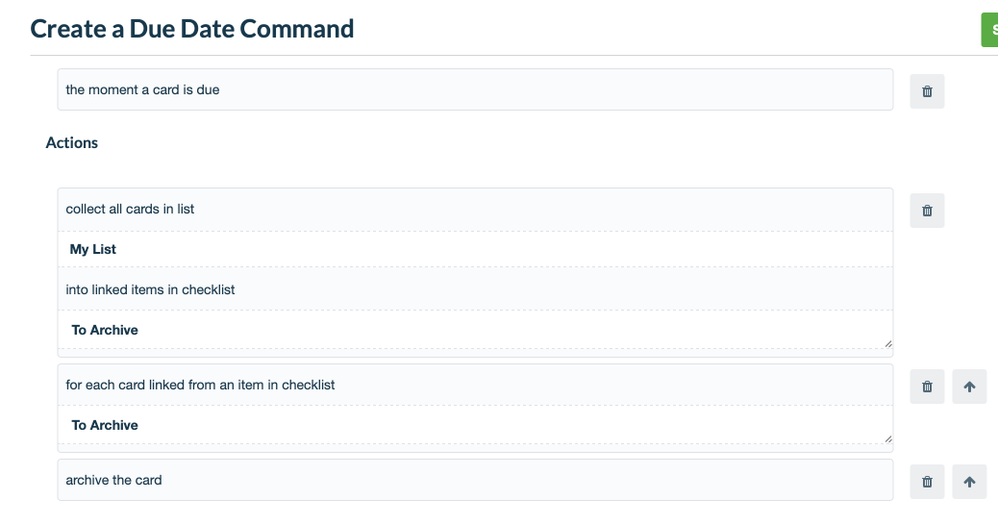Click "into linked items in checklist" text
This screenshot has height=525, width=998.
click(150, 290)
